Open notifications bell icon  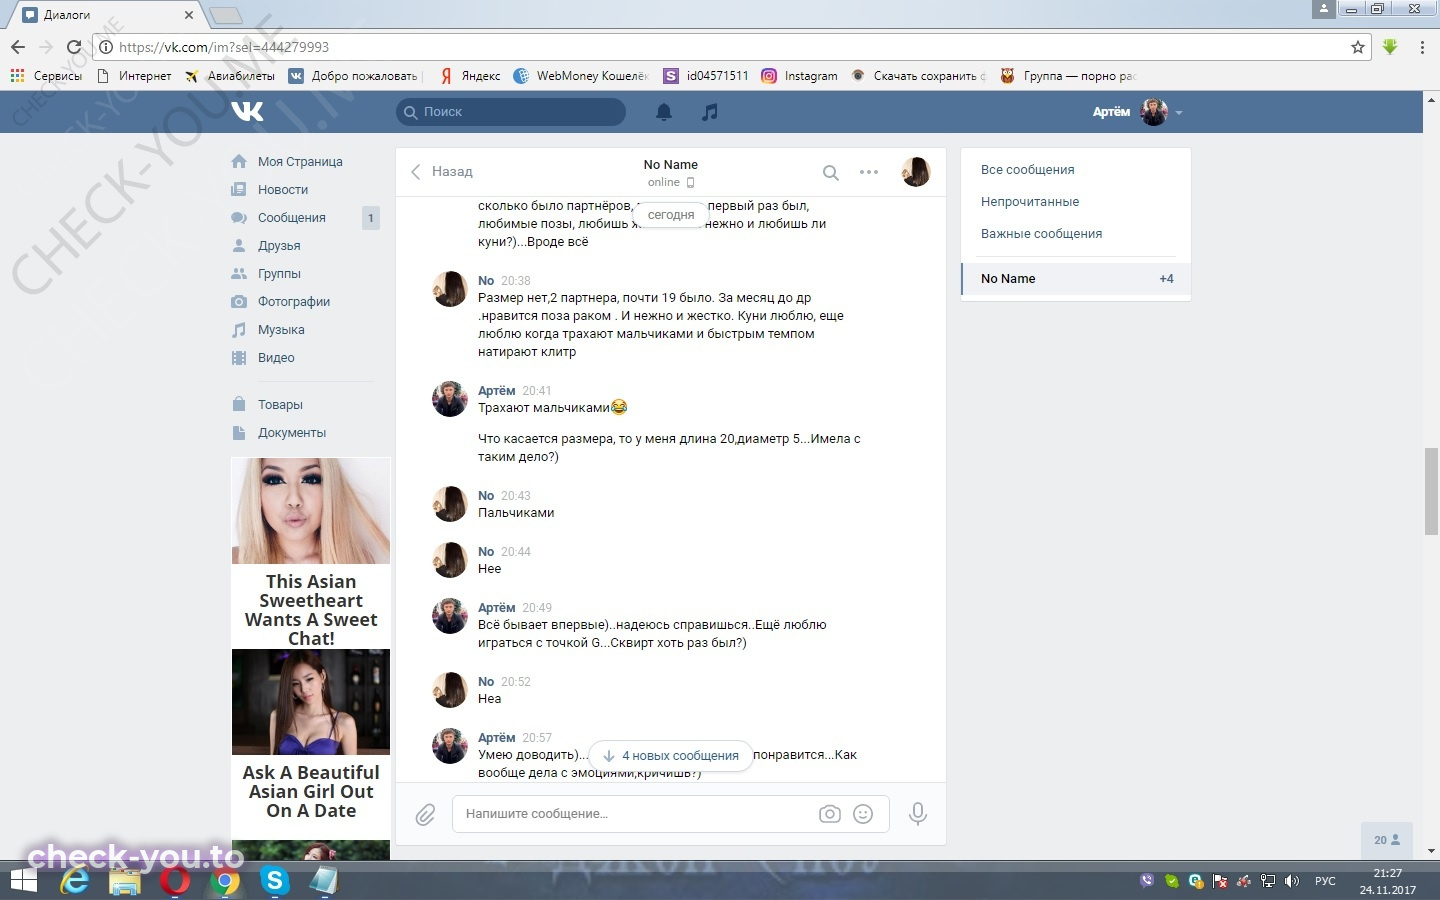664,112
